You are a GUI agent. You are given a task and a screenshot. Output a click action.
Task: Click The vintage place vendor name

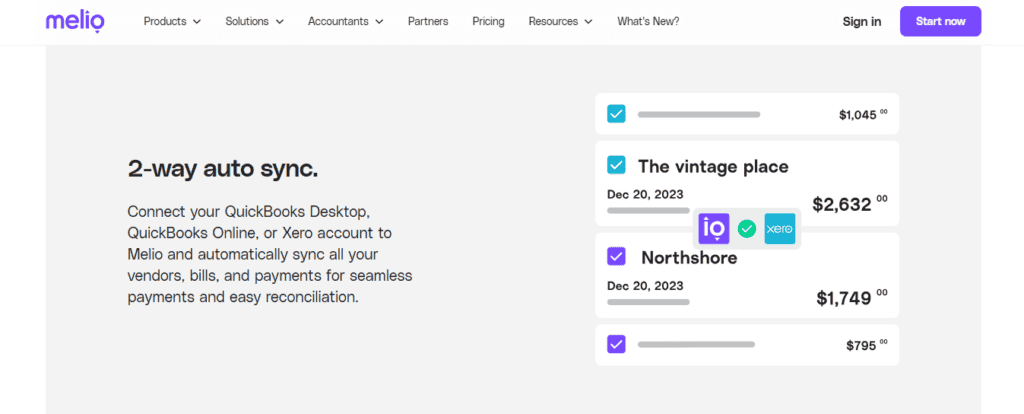click(713, 167)
